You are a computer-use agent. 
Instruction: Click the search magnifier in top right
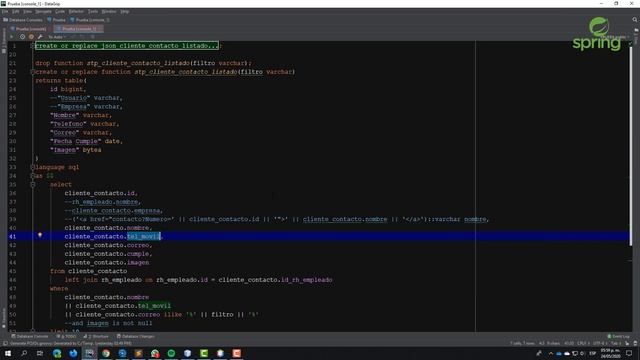[x=635, y=20]
